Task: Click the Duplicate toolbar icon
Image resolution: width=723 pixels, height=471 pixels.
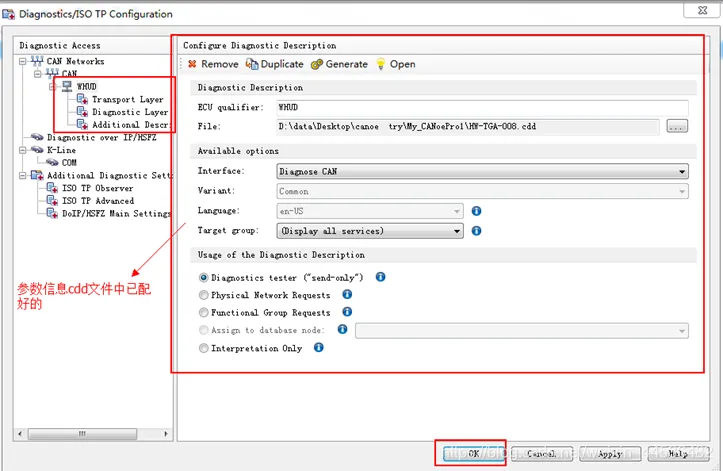Action: coord(252,64)
